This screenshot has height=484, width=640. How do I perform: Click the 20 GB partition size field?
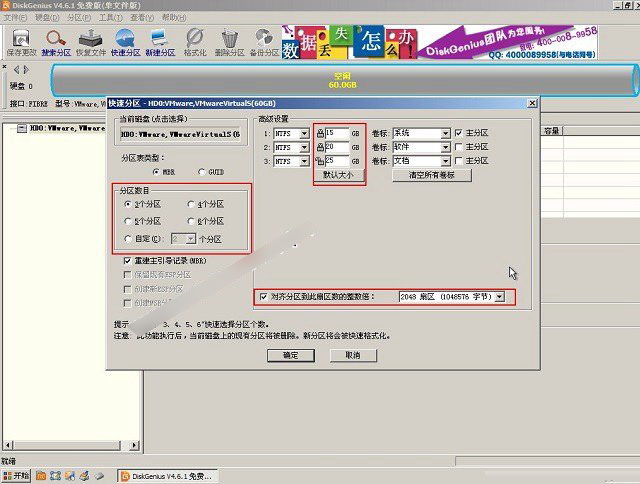337,147
